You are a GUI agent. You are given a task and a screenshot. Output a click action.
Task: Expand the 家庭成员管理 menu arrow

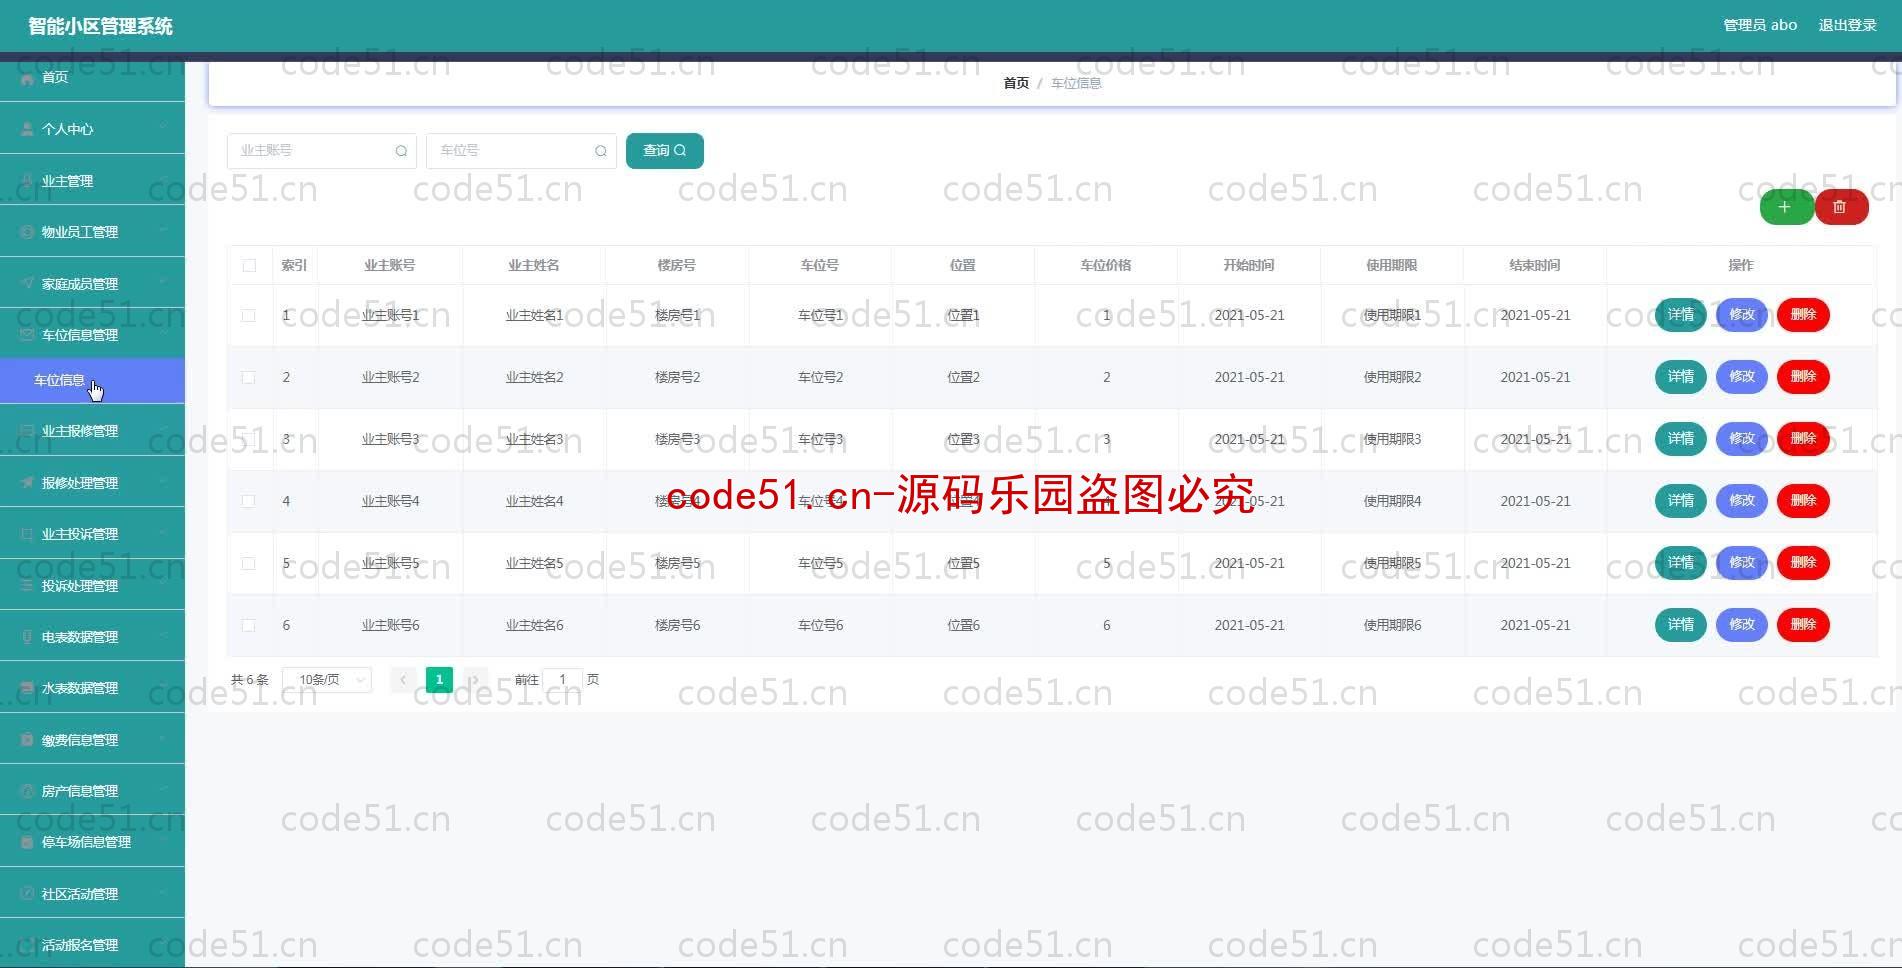(x=162, y=283)
